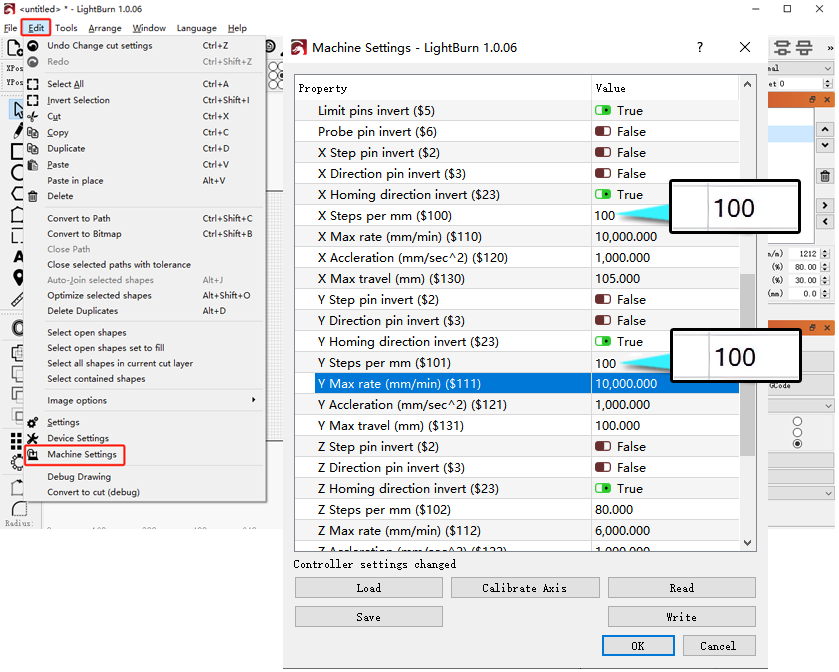Increment the 80.00 percent value stepper

tap(825, 264)
